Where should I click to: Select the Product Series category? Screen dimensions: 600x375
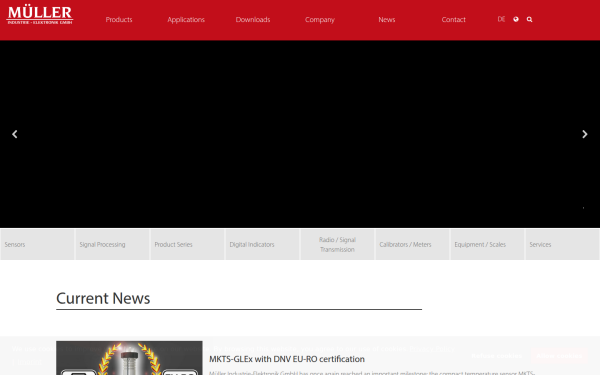[x=188, y=245]
